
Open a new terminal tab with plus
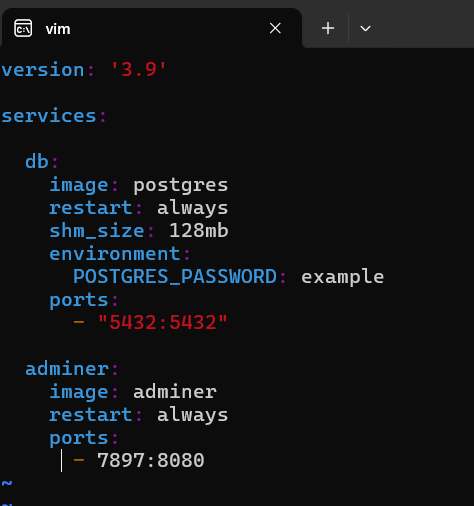click(328, 28)
